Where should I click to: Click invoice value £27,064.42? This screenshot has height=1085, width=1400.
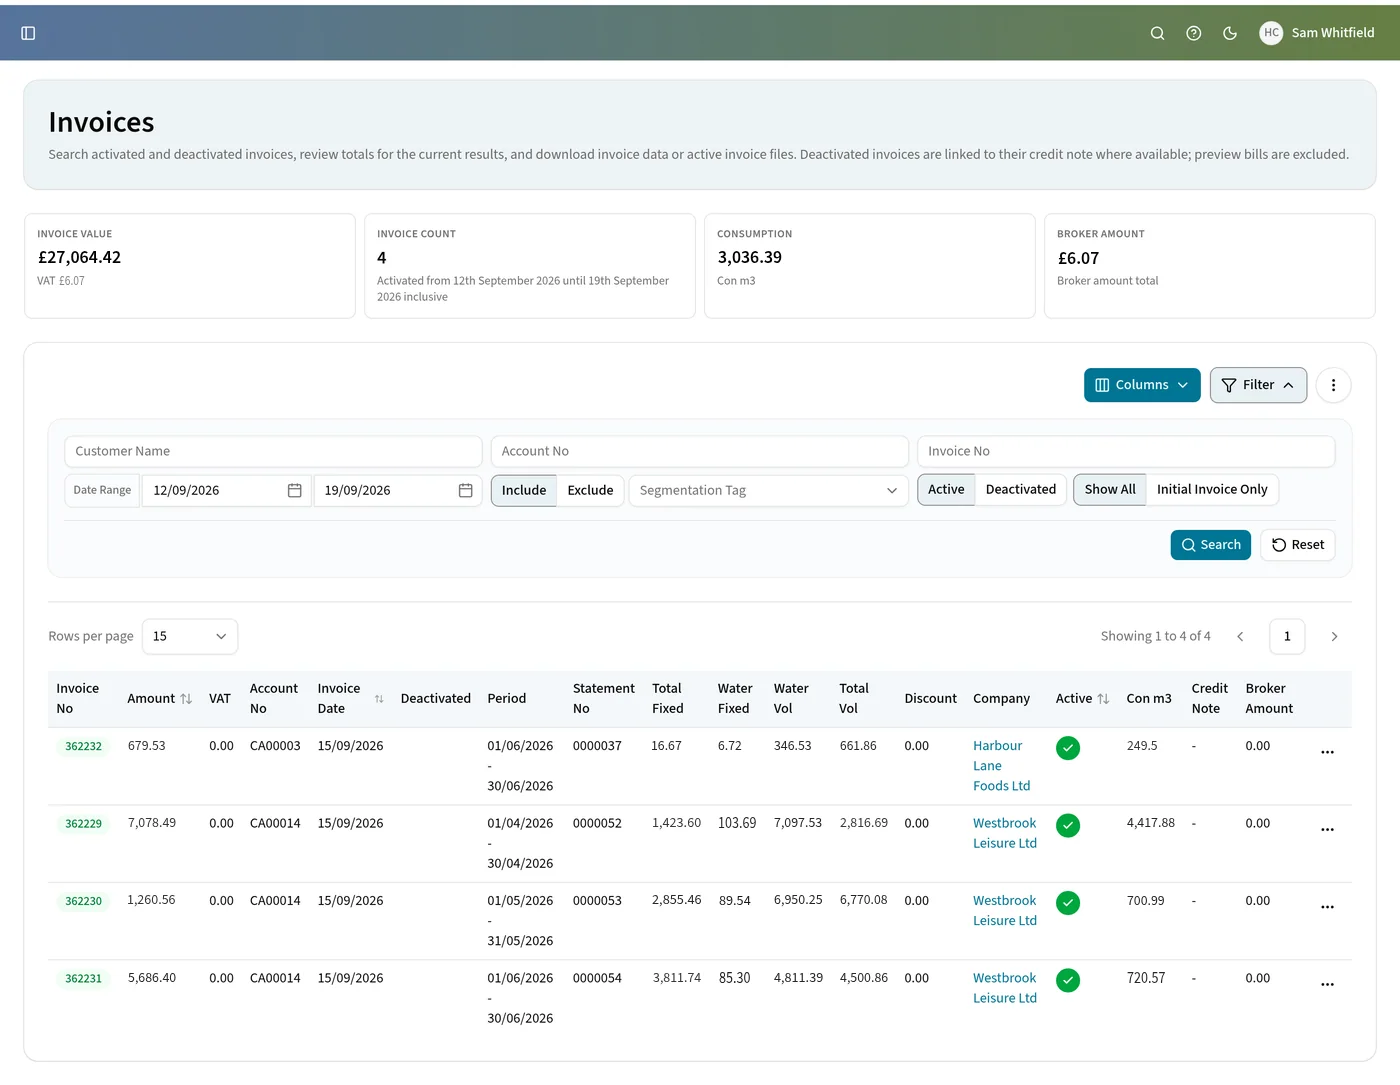point(79,258)
